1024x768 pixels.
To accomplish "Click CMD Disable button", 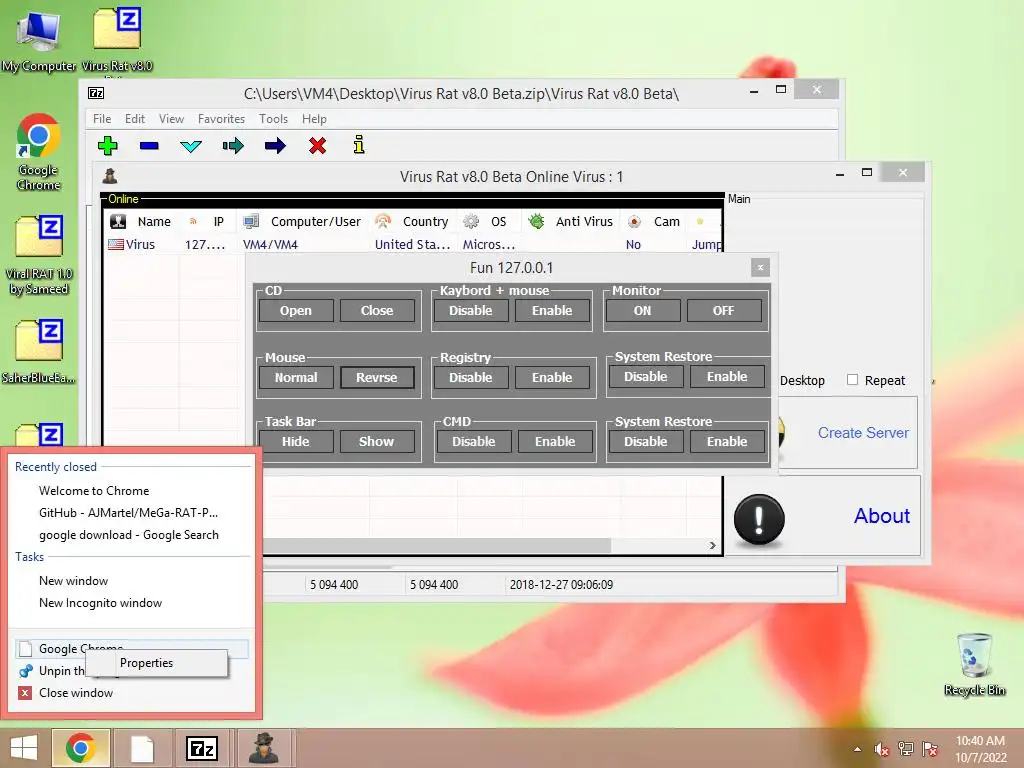I will [473, 441].
